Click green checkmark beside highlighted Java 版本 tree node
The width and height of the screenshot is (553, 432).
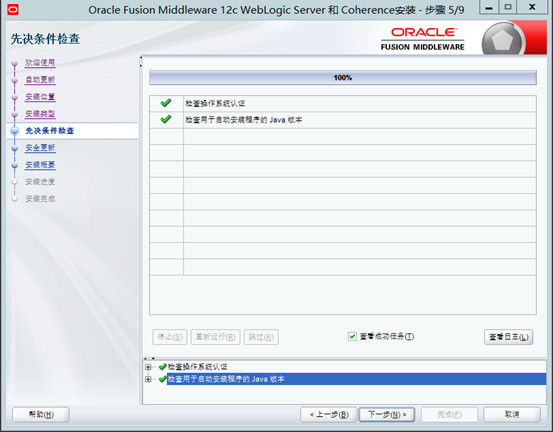pos(163,379)
